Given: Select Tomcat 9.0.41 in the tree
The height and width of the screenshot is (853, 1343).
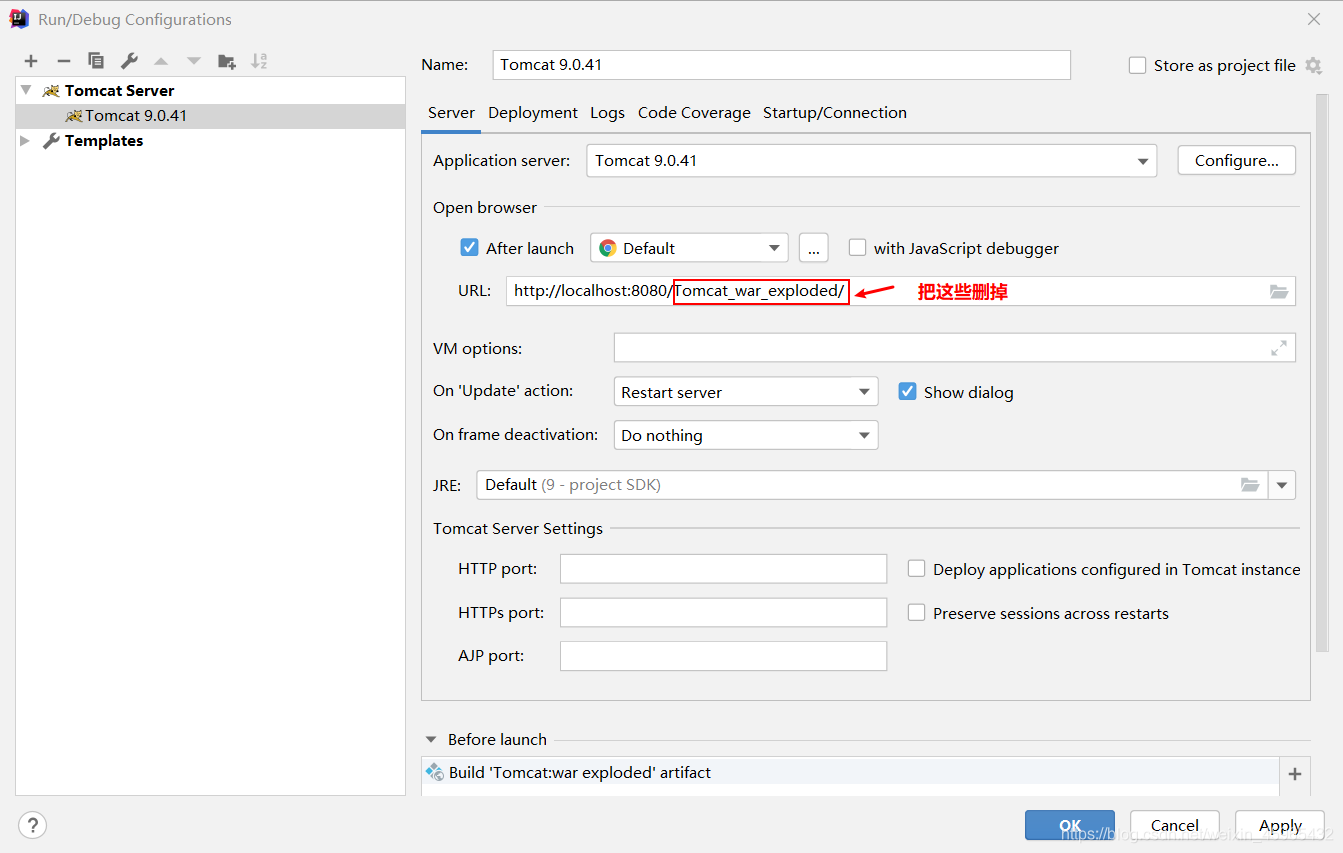Looking at the screenshot, I should coord(211,116).
